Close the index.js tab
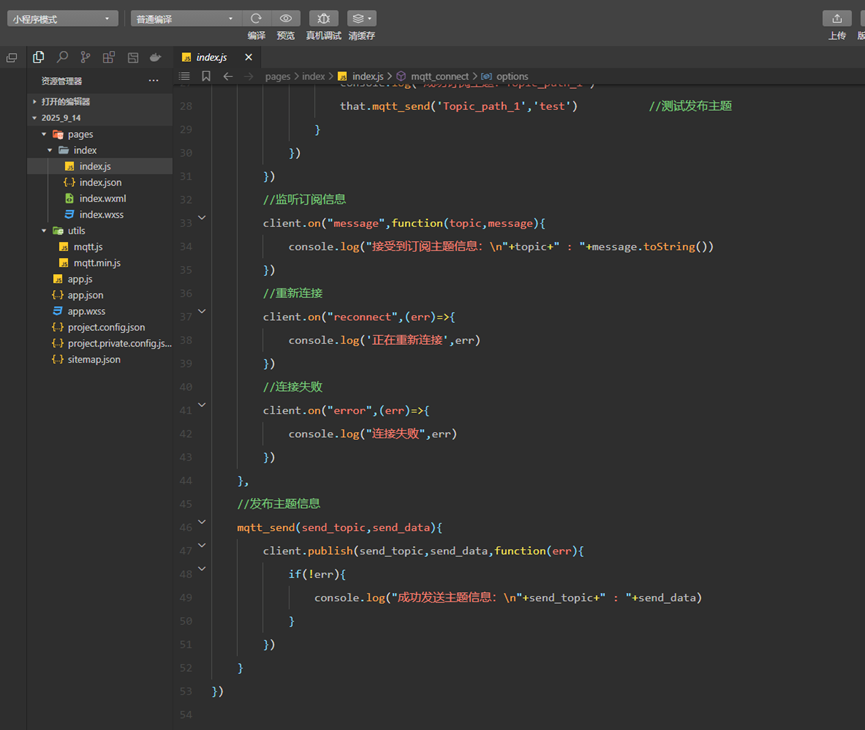 [x=249, y=57]
